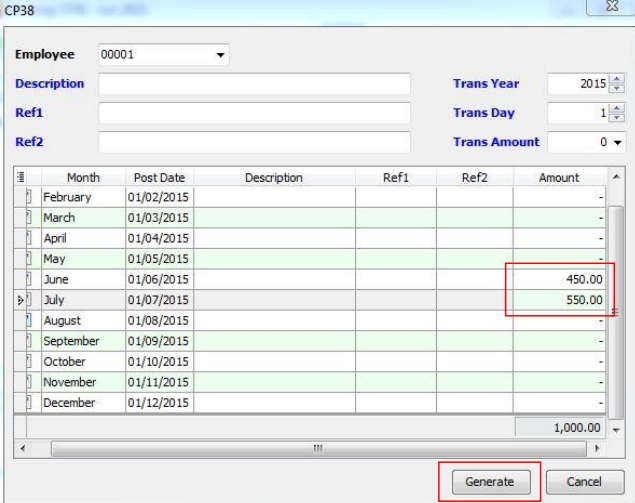Select the July row indicator arrow
The height and width of the screenshot is (503, 635).
[x=21, y=300]
